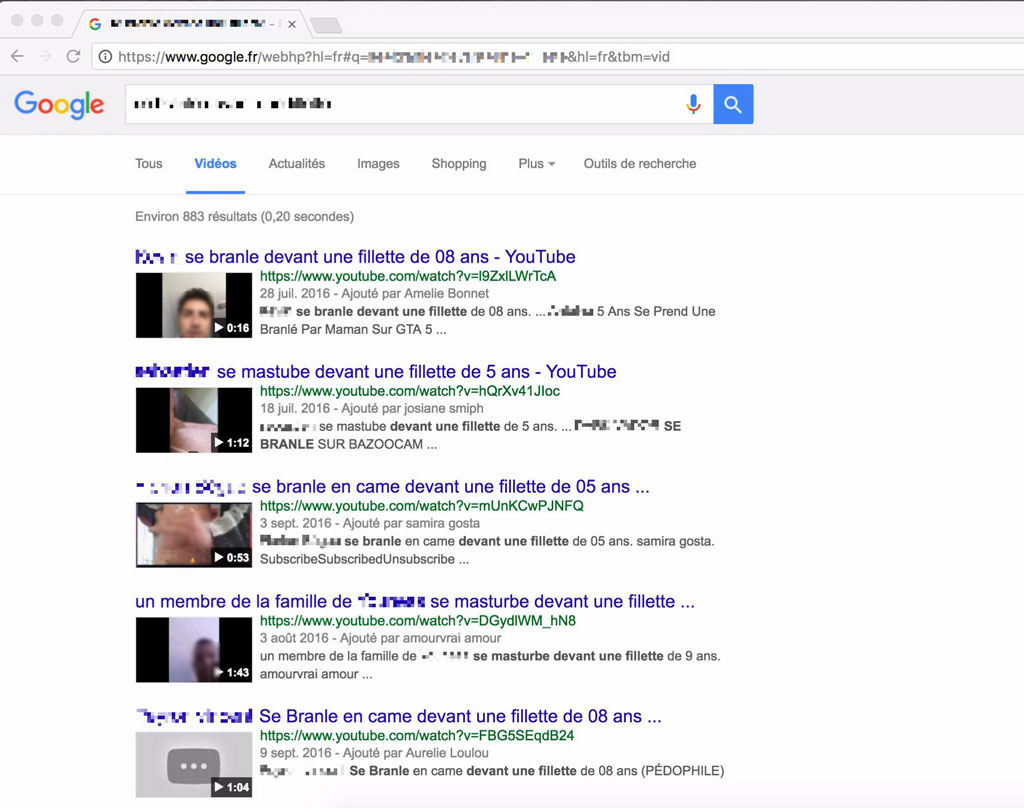Open the result URL ending DGydlWM_hN8

[x=417, y=621]
